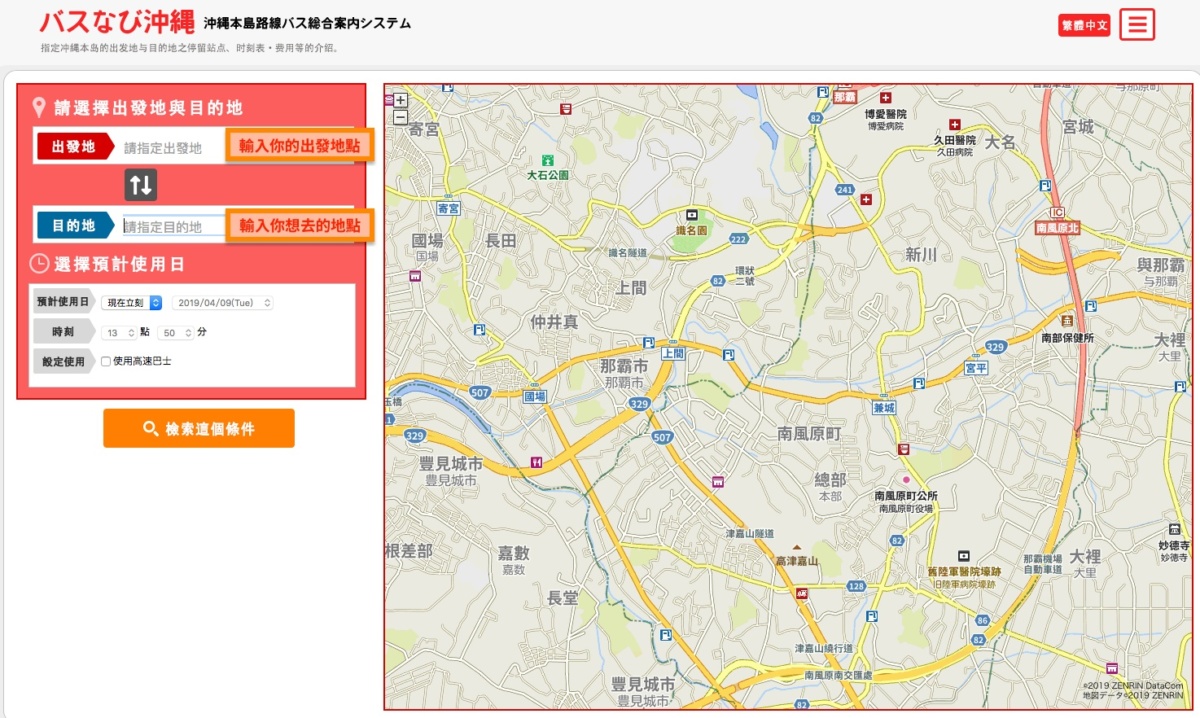Viewport: 1200px width, 718px height.
Task: Select the 久田醫院 hospital cross icon
Action: coord(954,126)
